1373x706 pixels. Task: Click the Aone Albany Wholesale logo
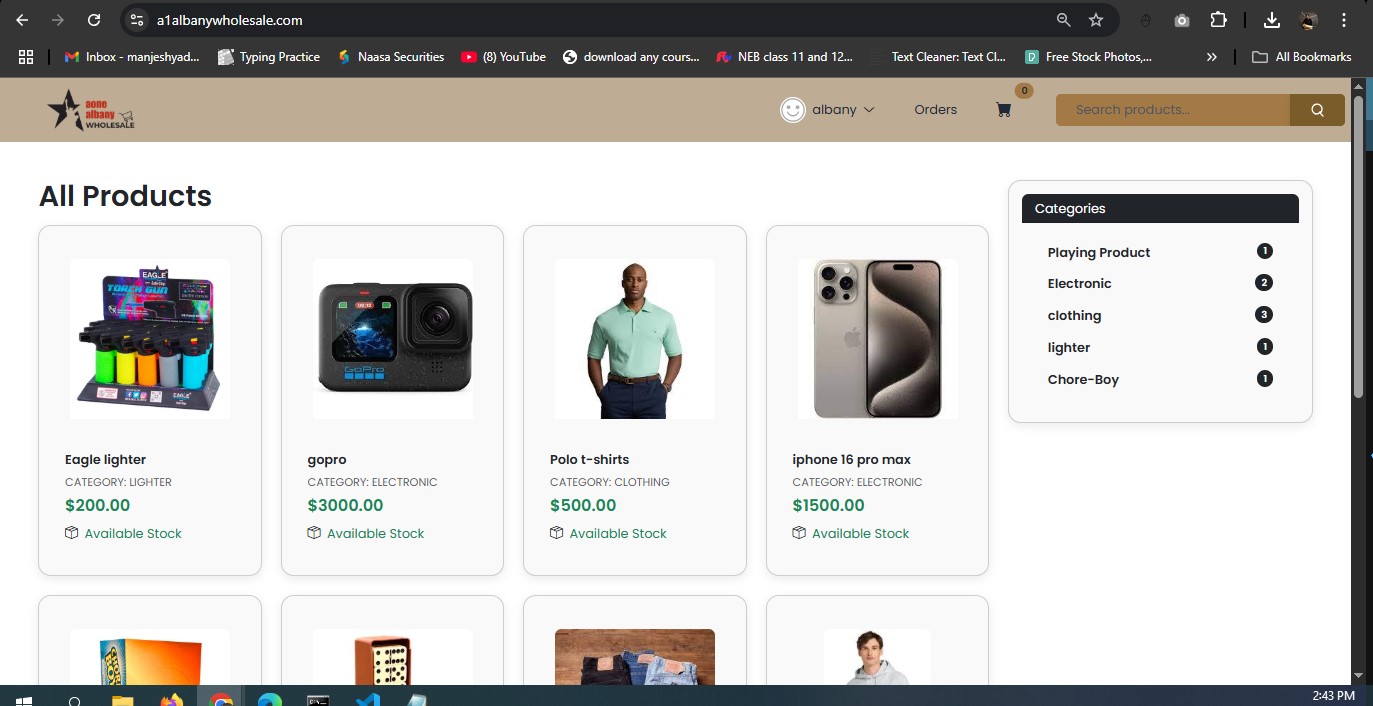tap(91, 110)
